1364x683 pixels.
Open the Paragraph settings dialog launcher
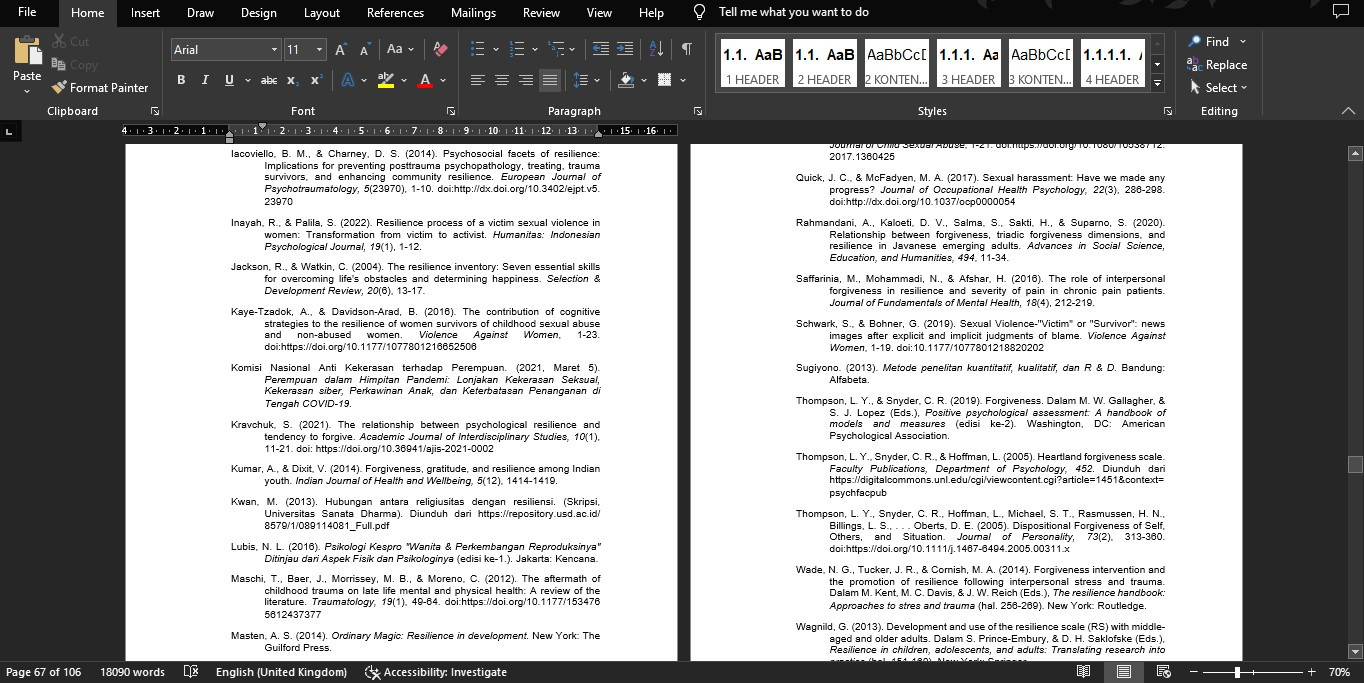click(x=697, y=111)
